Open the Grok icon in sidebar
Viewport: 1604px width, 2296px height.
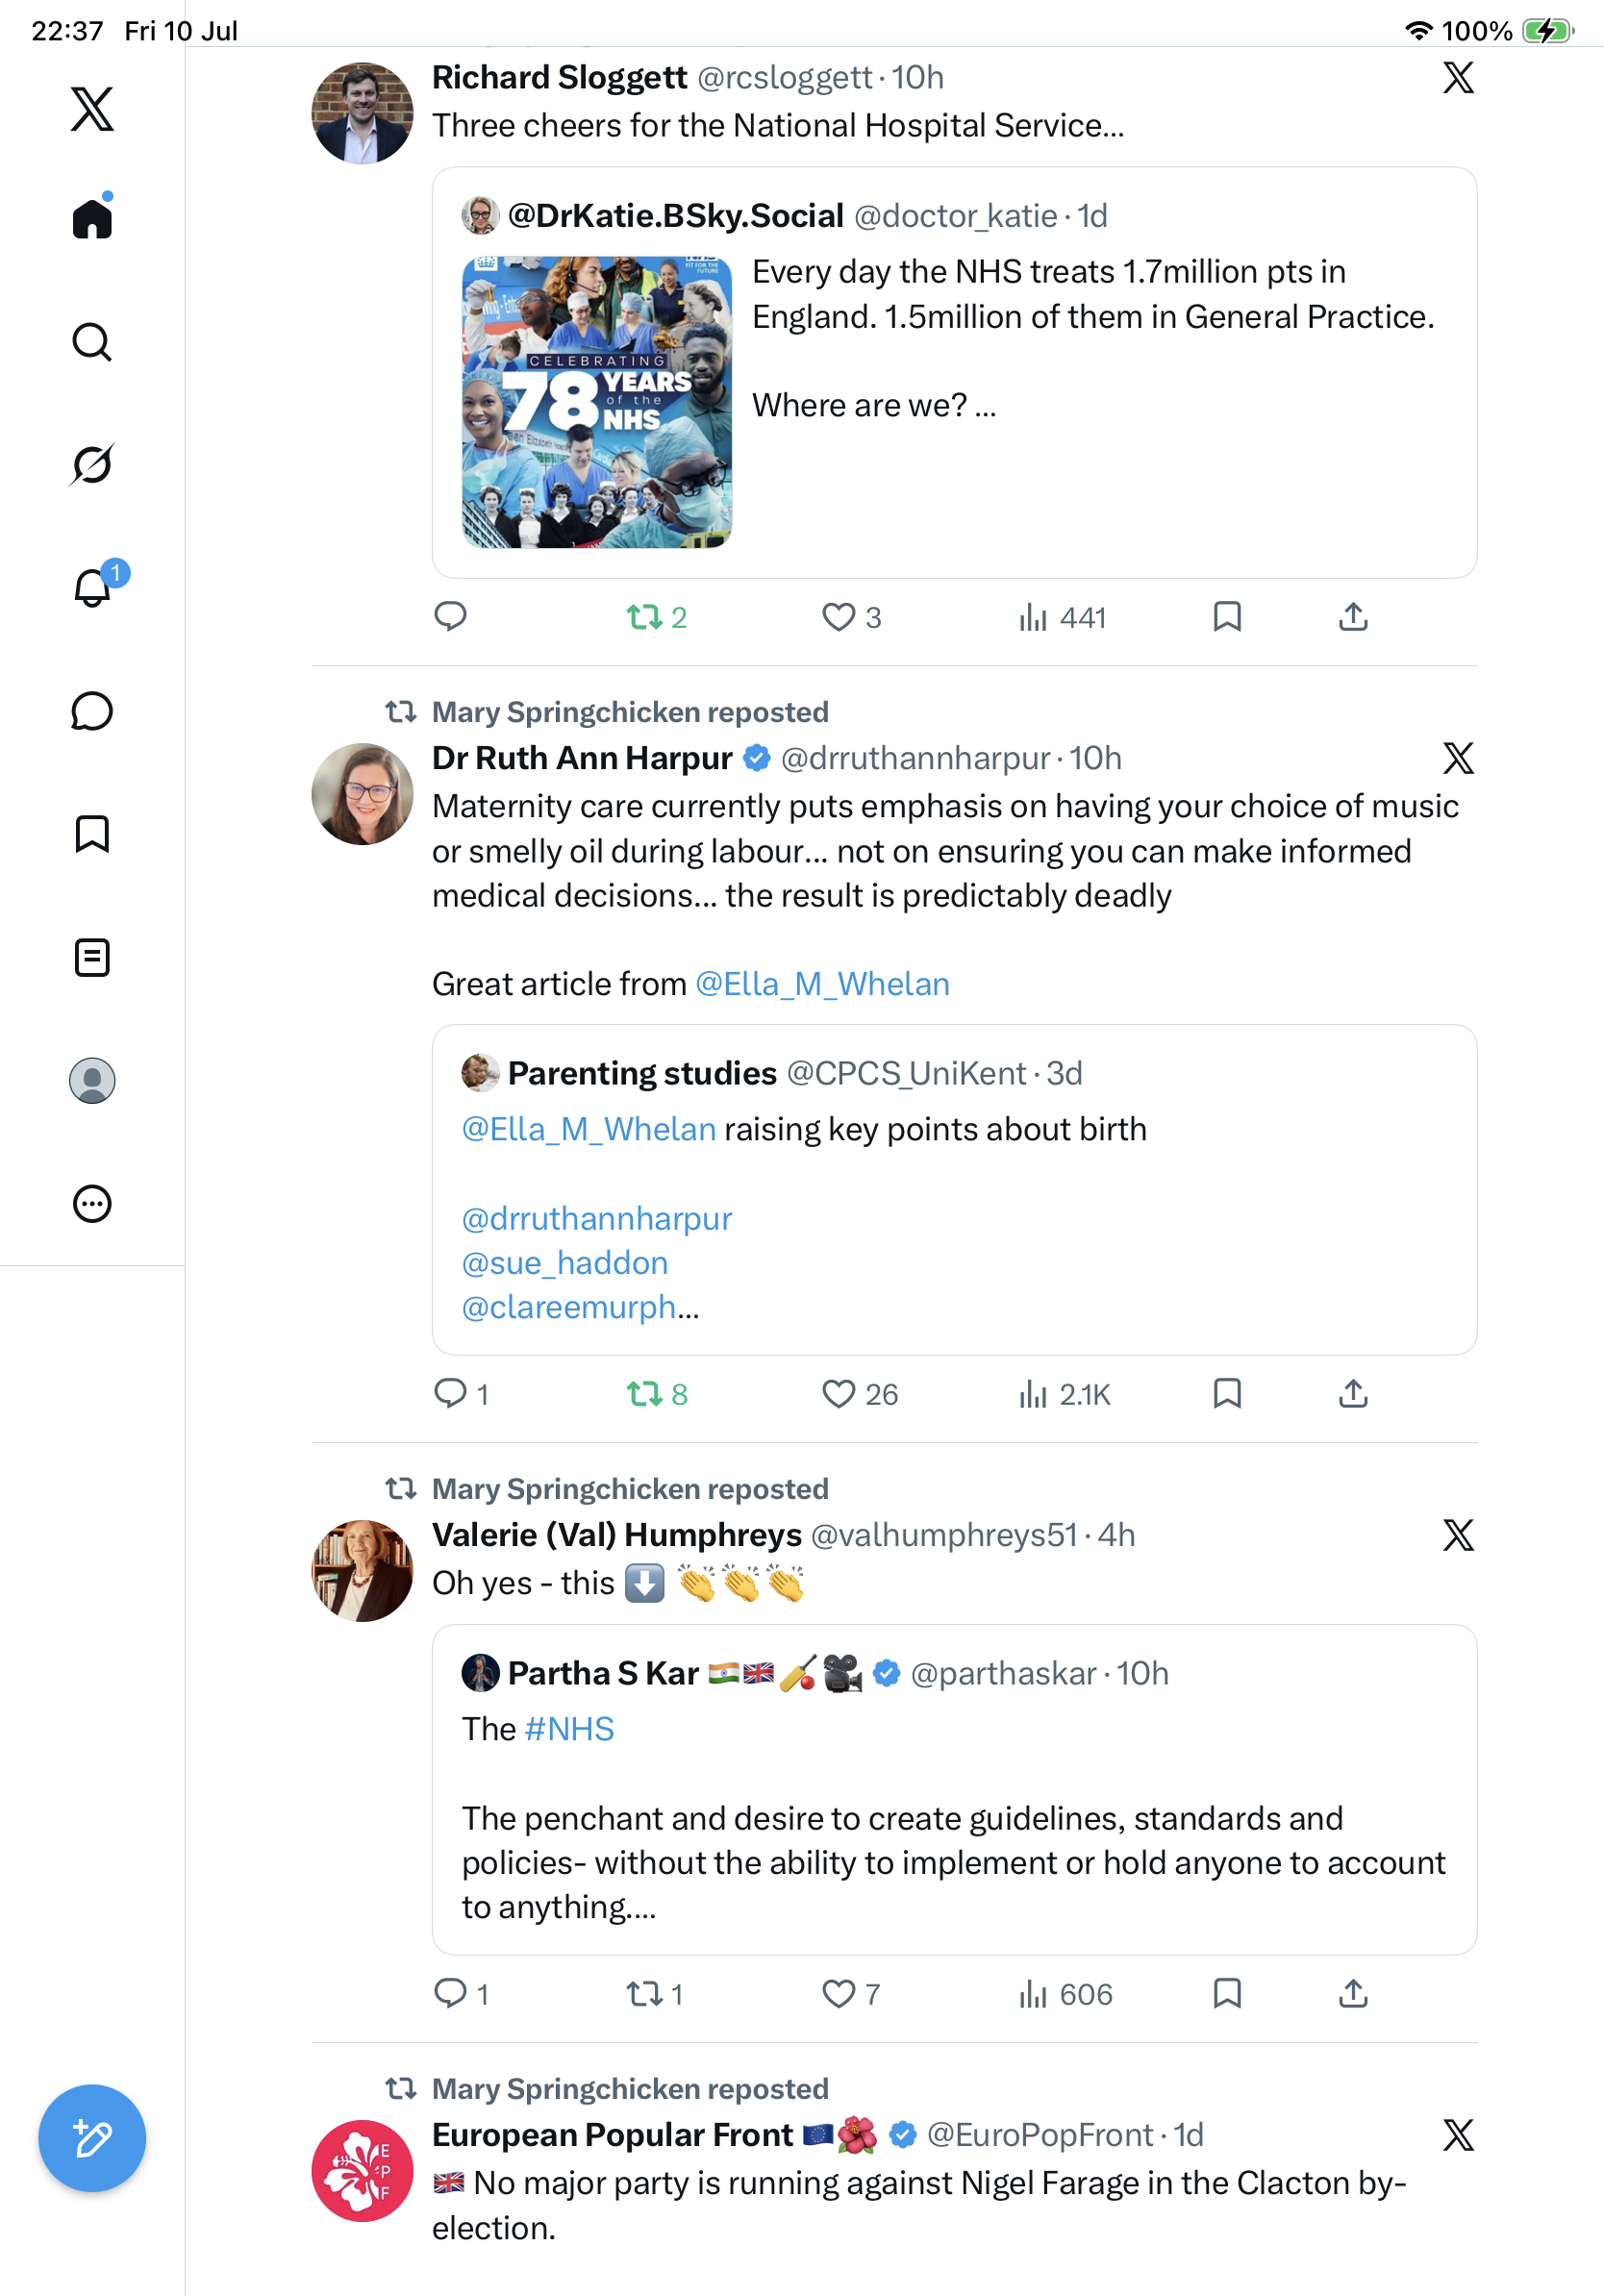pyautogui.click(x=92, y=464)
